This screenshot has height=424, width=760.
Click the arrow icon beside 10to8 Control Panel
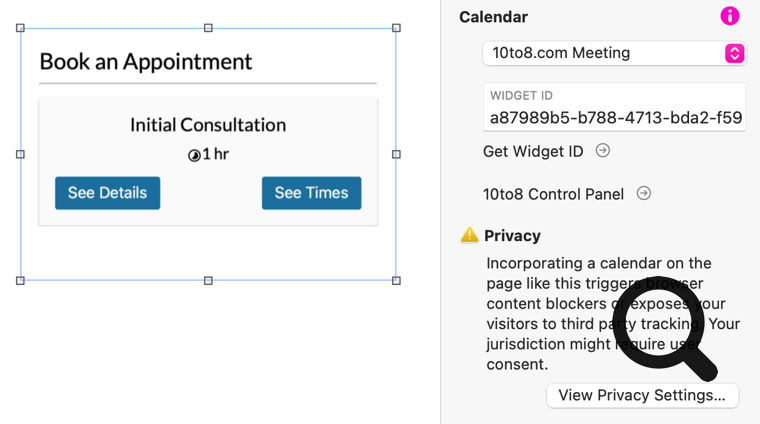coord(644,193)
